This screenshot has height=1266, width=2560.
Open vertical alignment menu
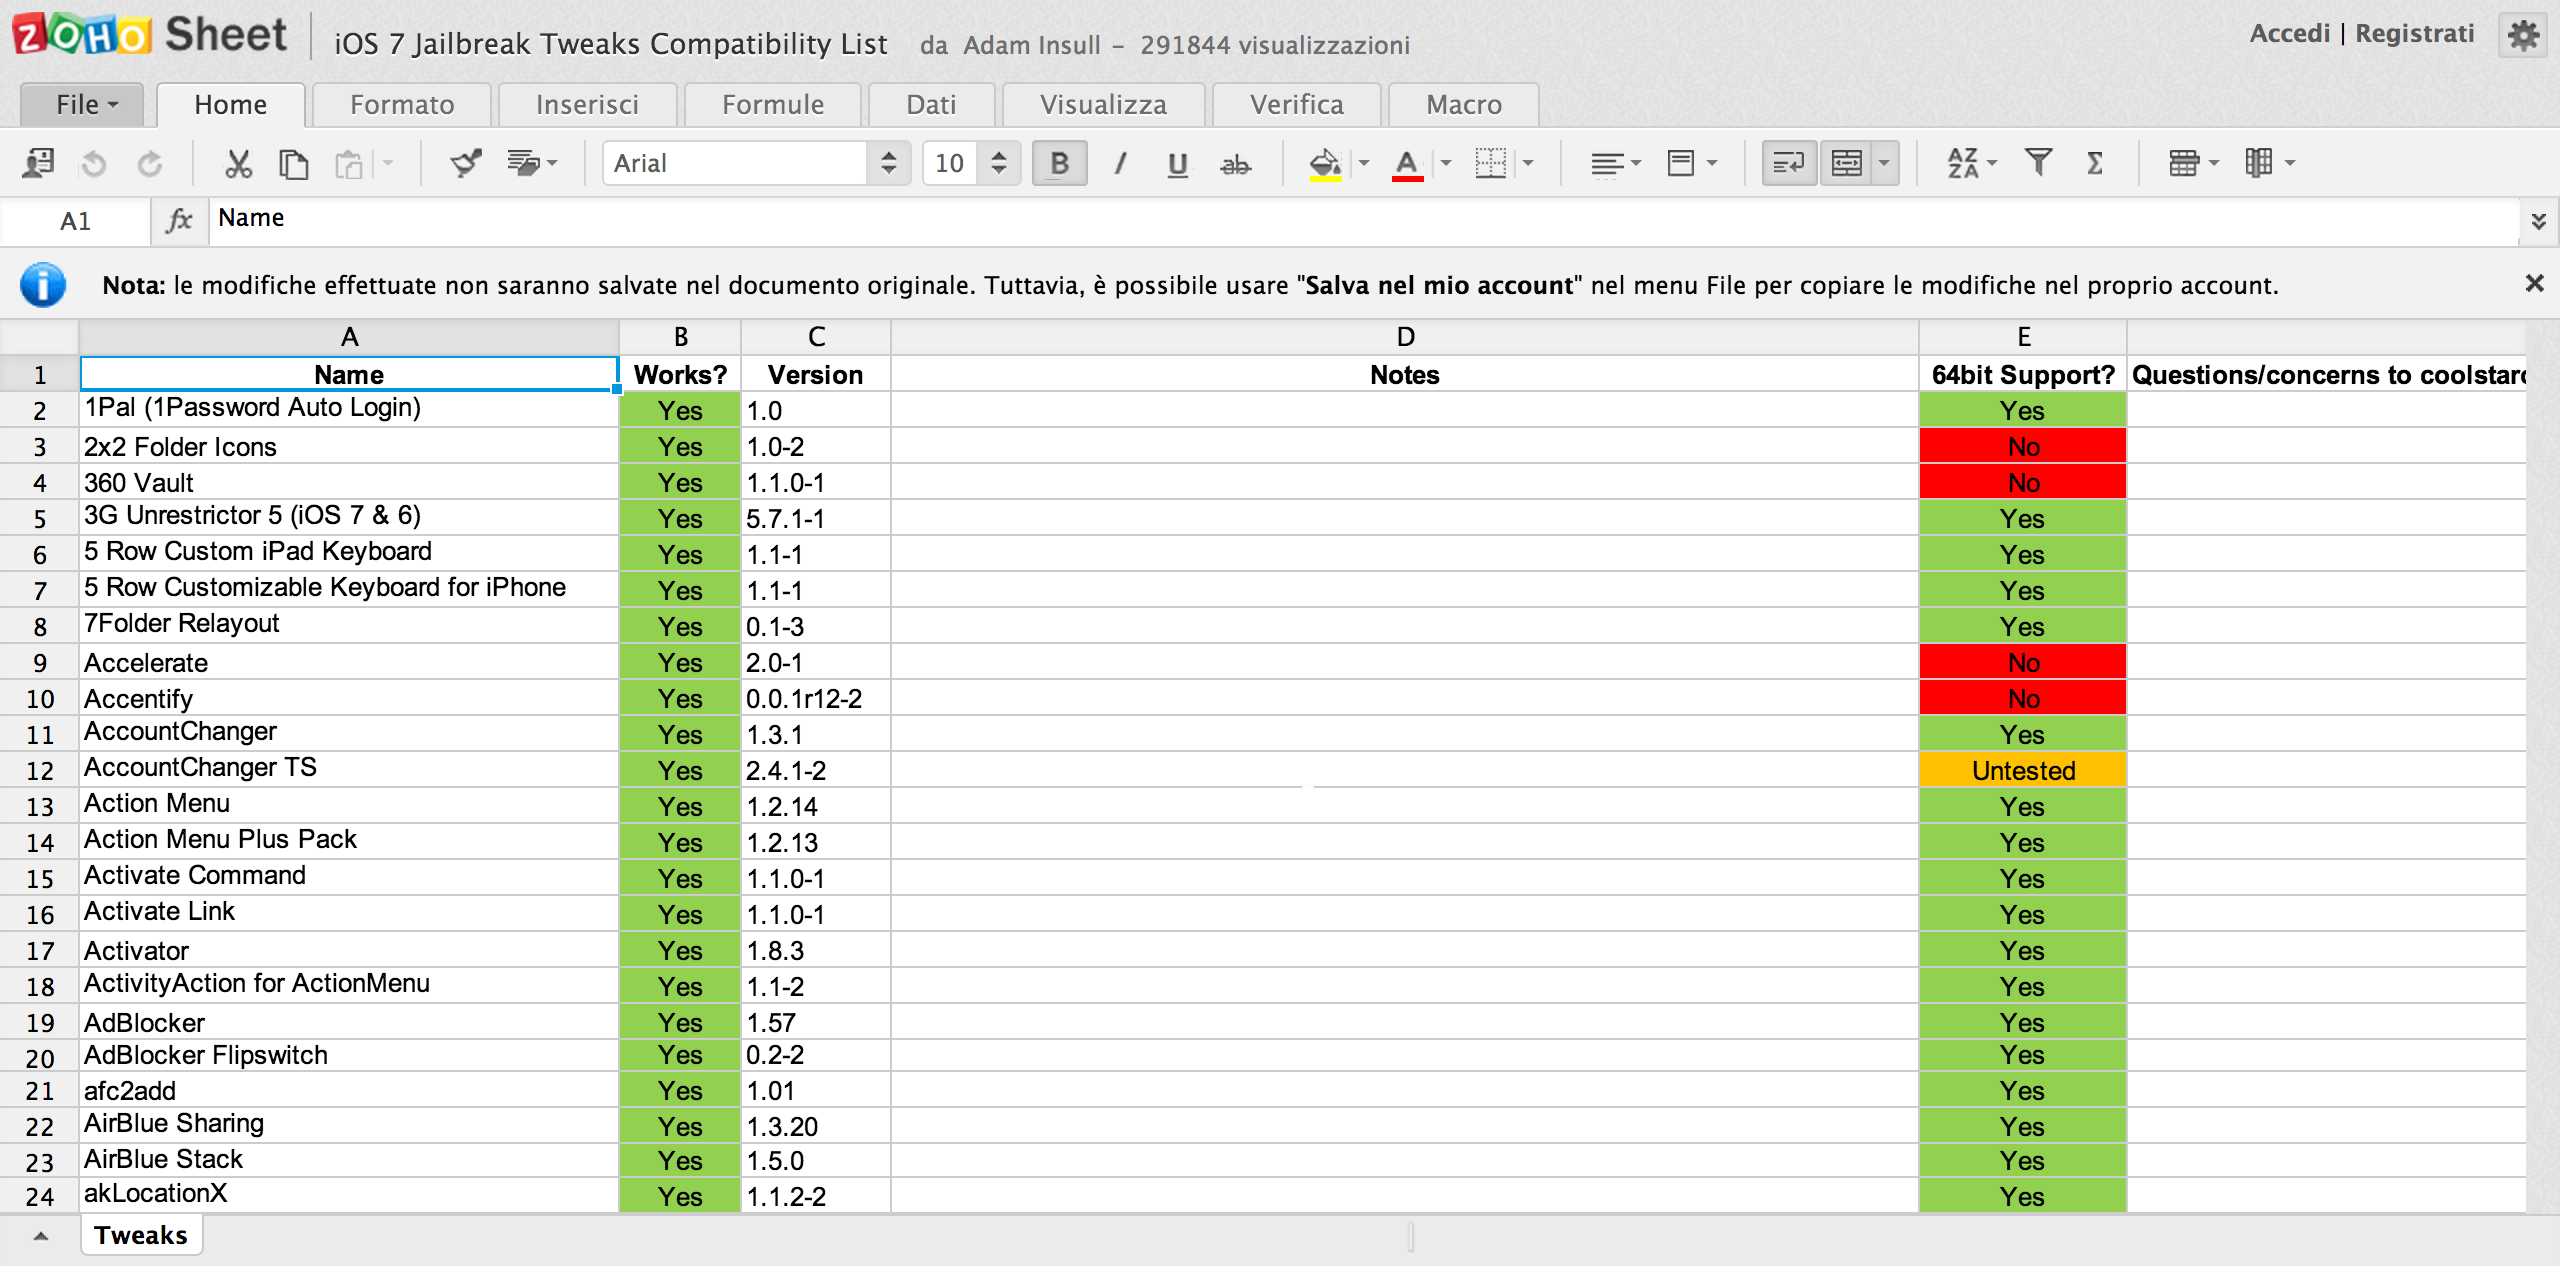tap(1692, 163)
